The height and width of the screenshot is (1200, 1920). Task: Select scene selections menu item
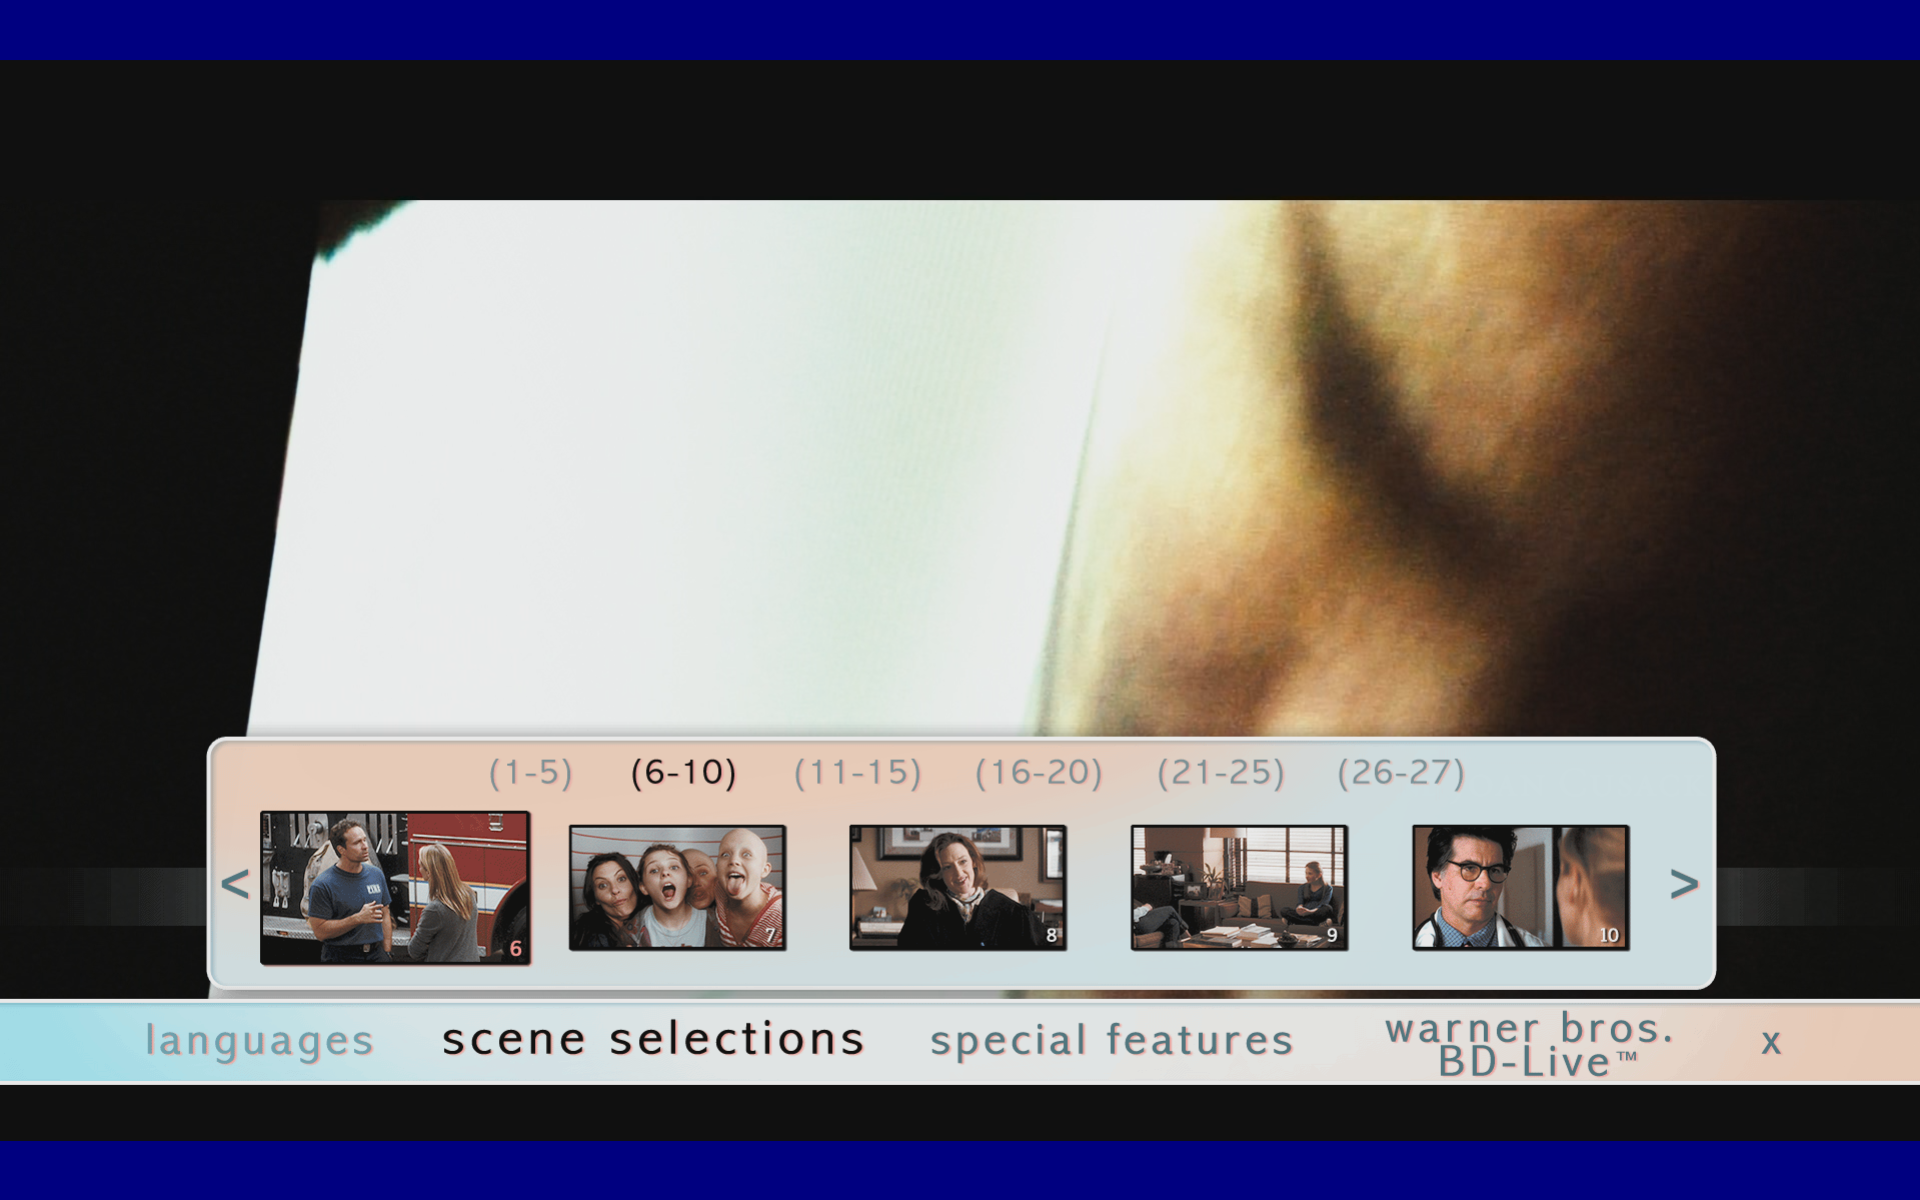click(653, 1039)
